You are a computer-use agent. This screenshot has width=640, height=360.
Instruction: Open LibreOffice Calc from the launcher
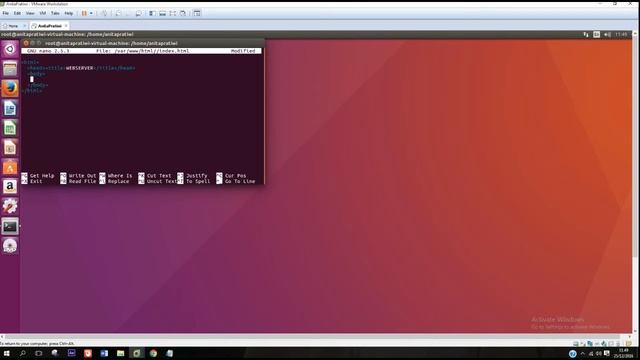click(10, 128)
